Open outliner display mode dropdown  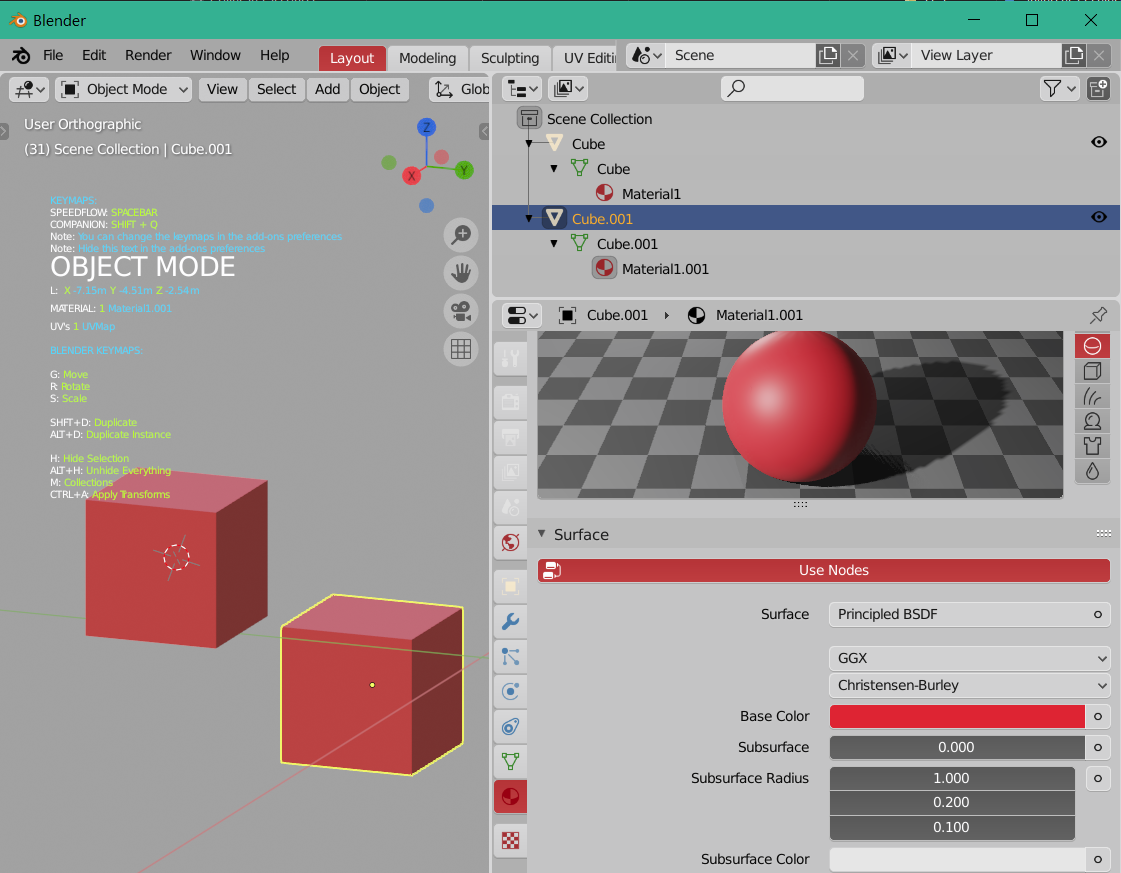coord(568,89)
